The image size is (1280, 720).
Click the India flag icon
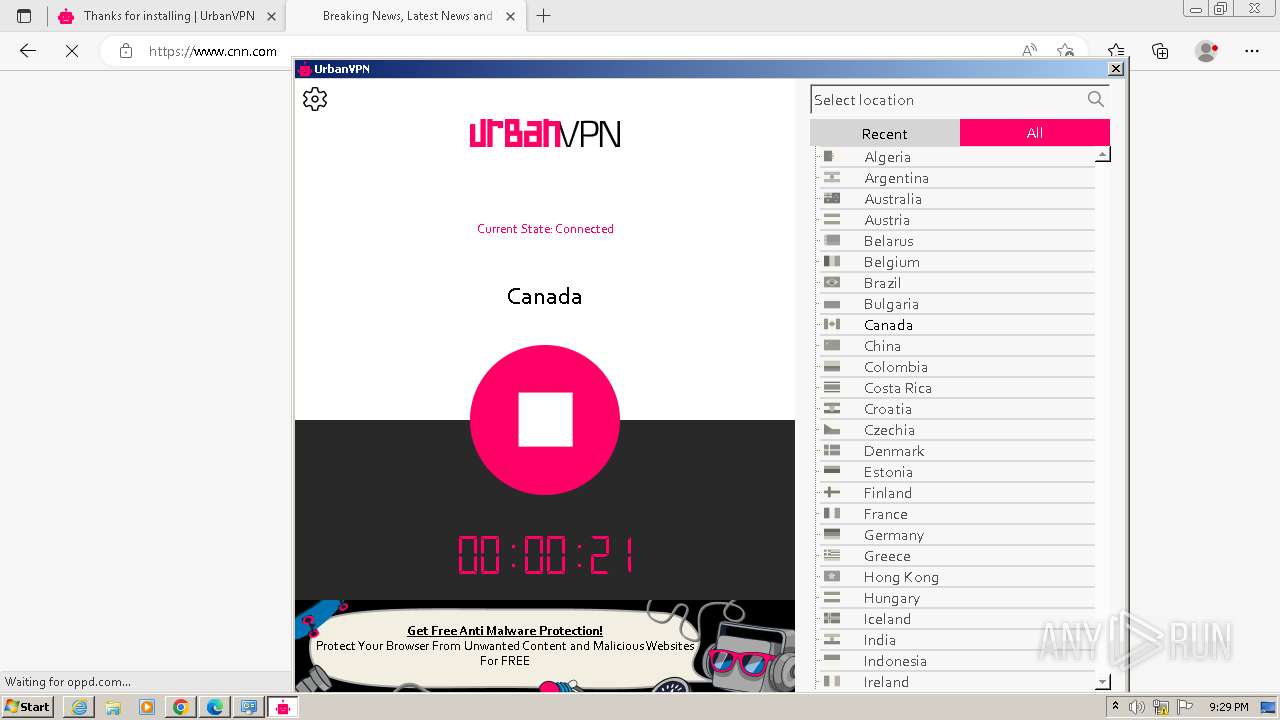[832, 639]
